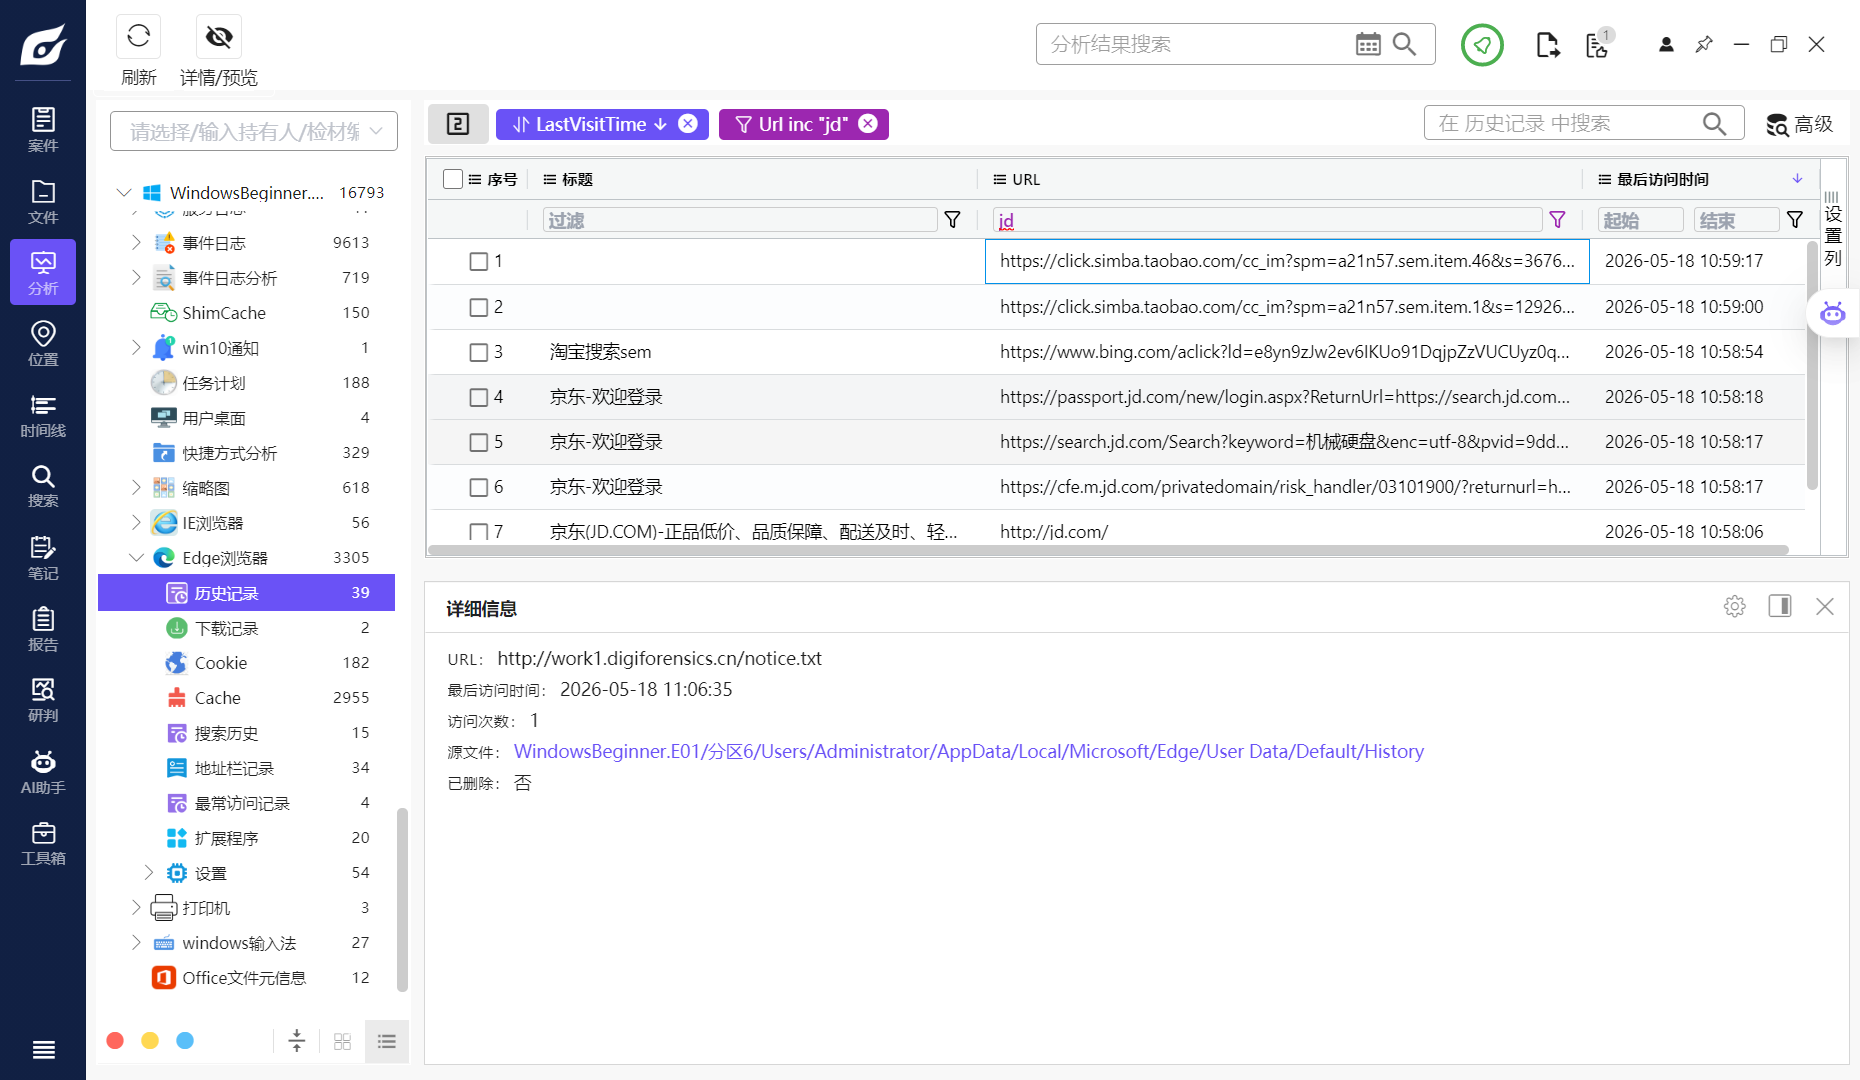The width and height of the screenshot is (1860, 1080).
Task: Remove the Url inc "jd" filter chip
Action: coord(868,123)
